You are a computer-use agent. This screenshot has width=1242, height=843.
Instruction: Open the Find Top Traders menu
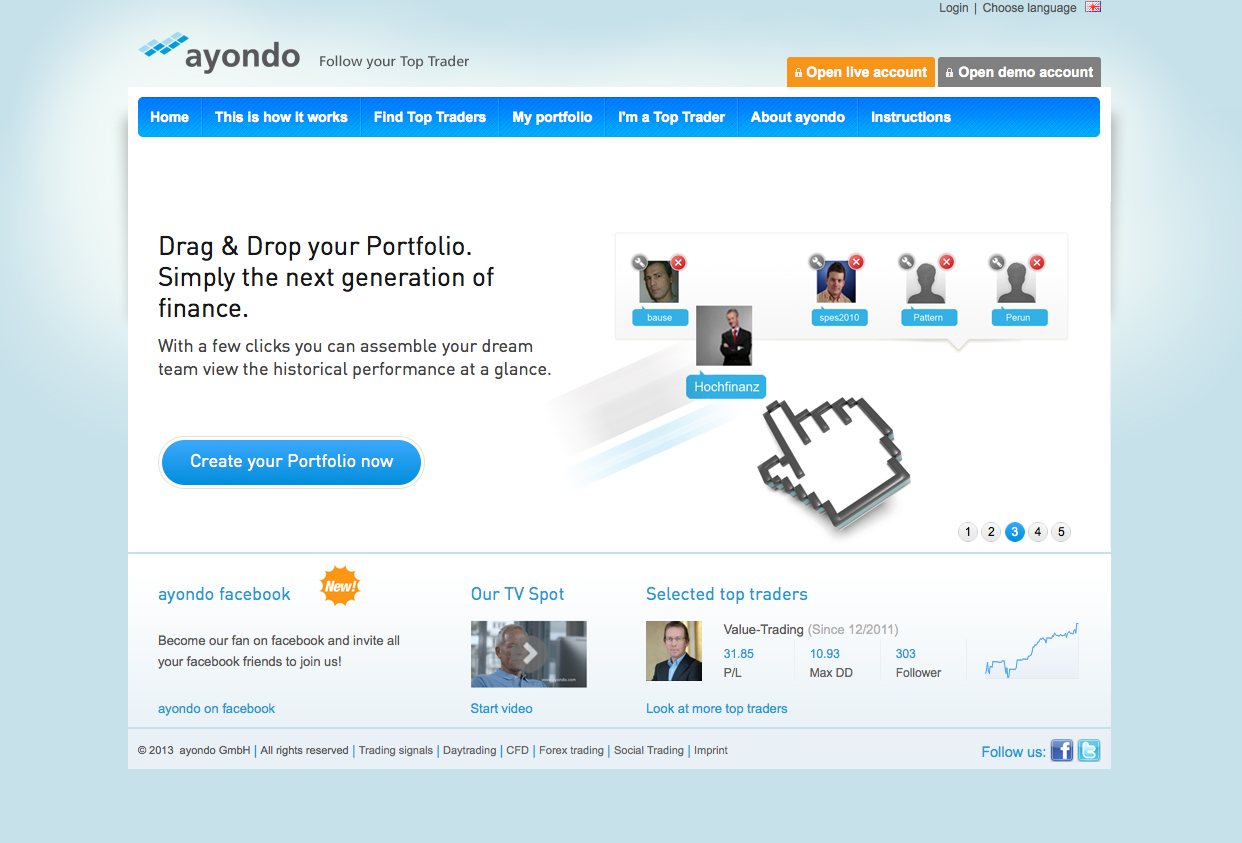[429, 117]
